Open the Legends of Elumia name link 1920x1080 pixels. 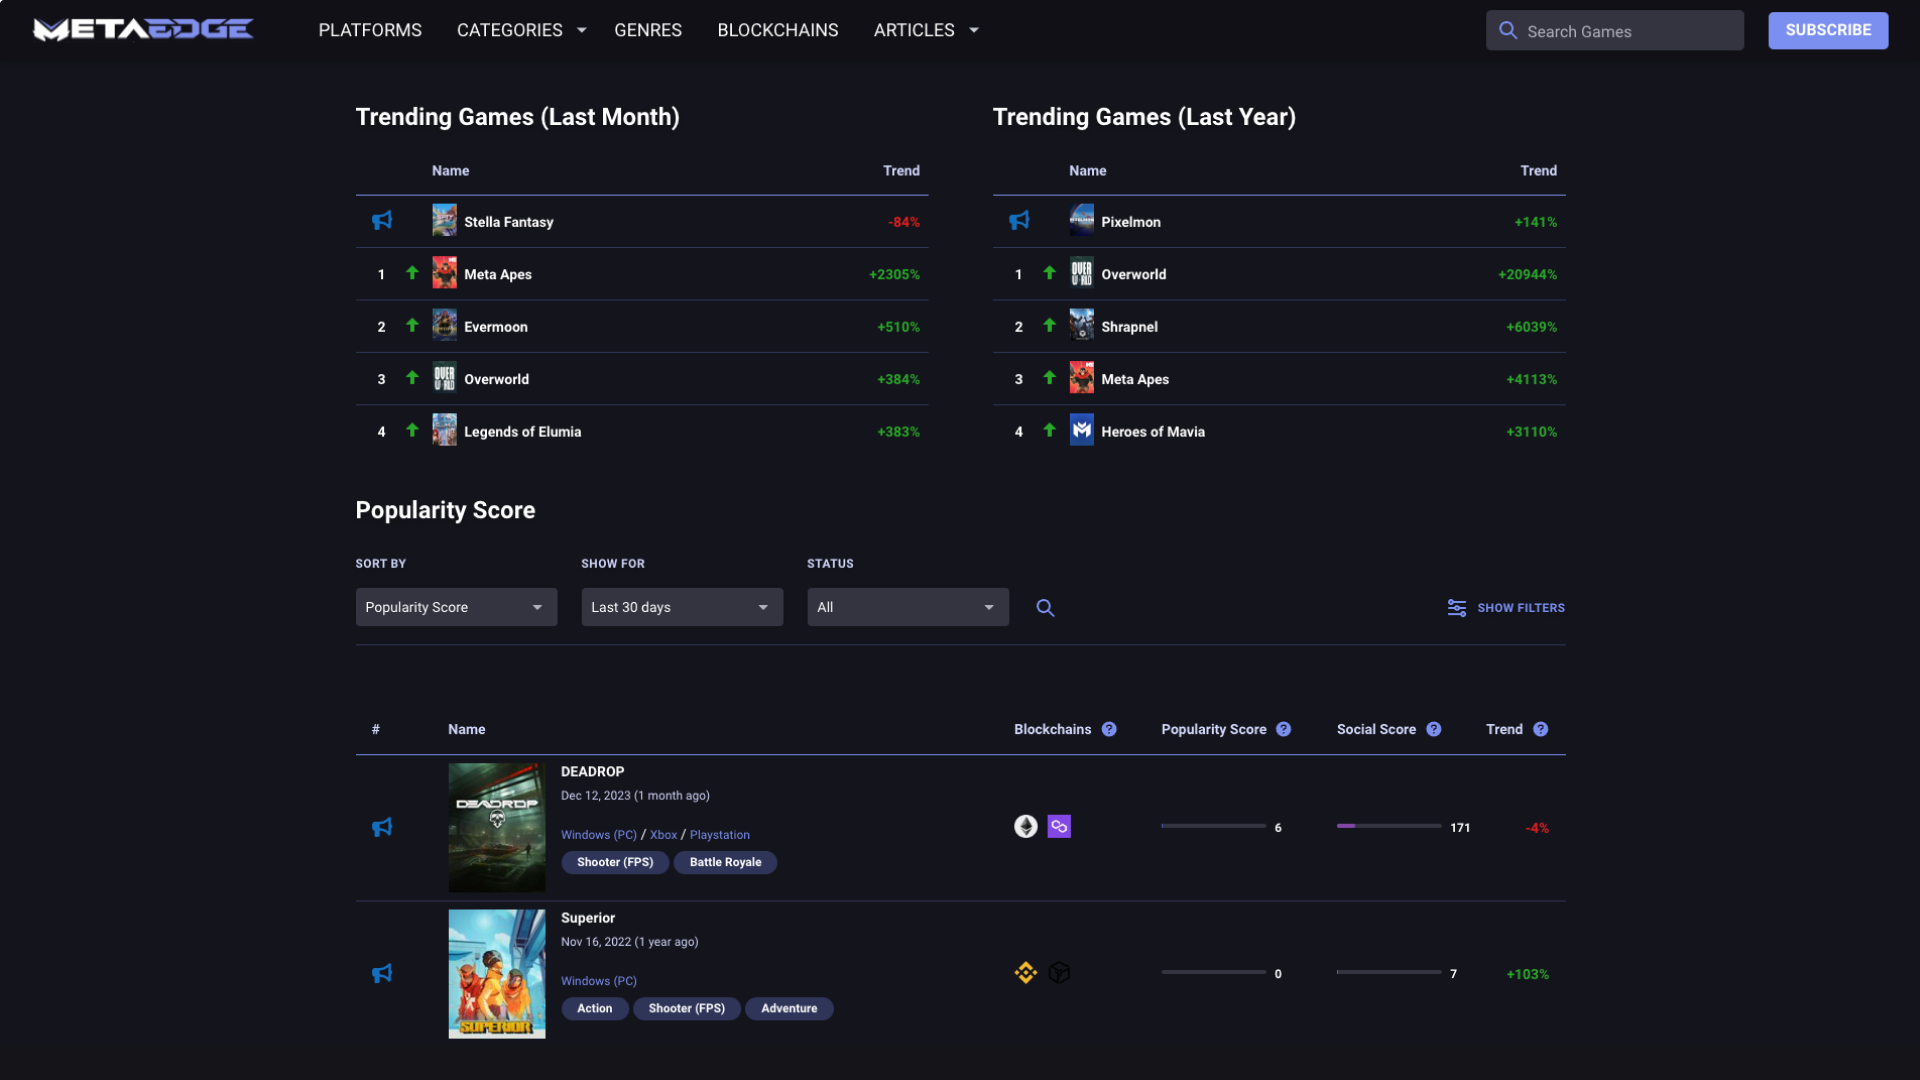(522, 431)
